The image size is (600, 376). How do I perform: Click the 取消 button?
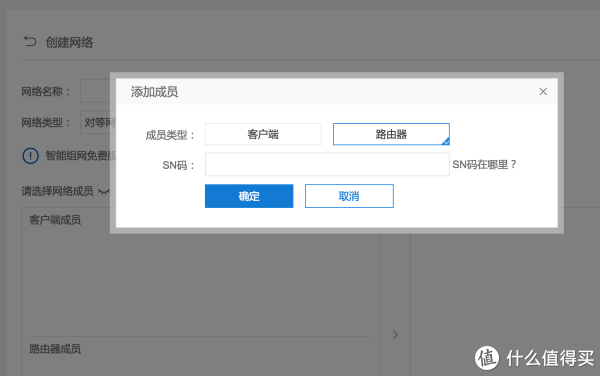[349, 196]
